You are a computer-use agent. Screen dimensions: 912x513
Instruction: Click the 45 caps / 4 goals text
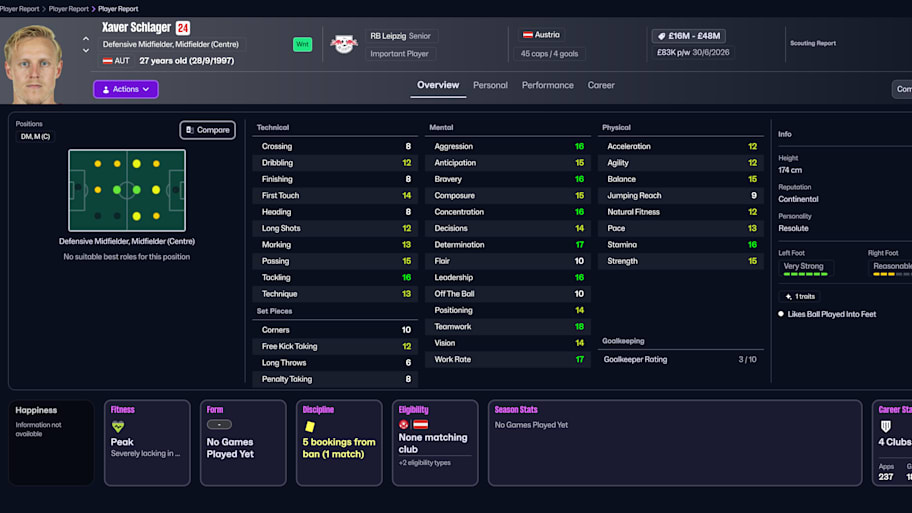click(549, 54)
